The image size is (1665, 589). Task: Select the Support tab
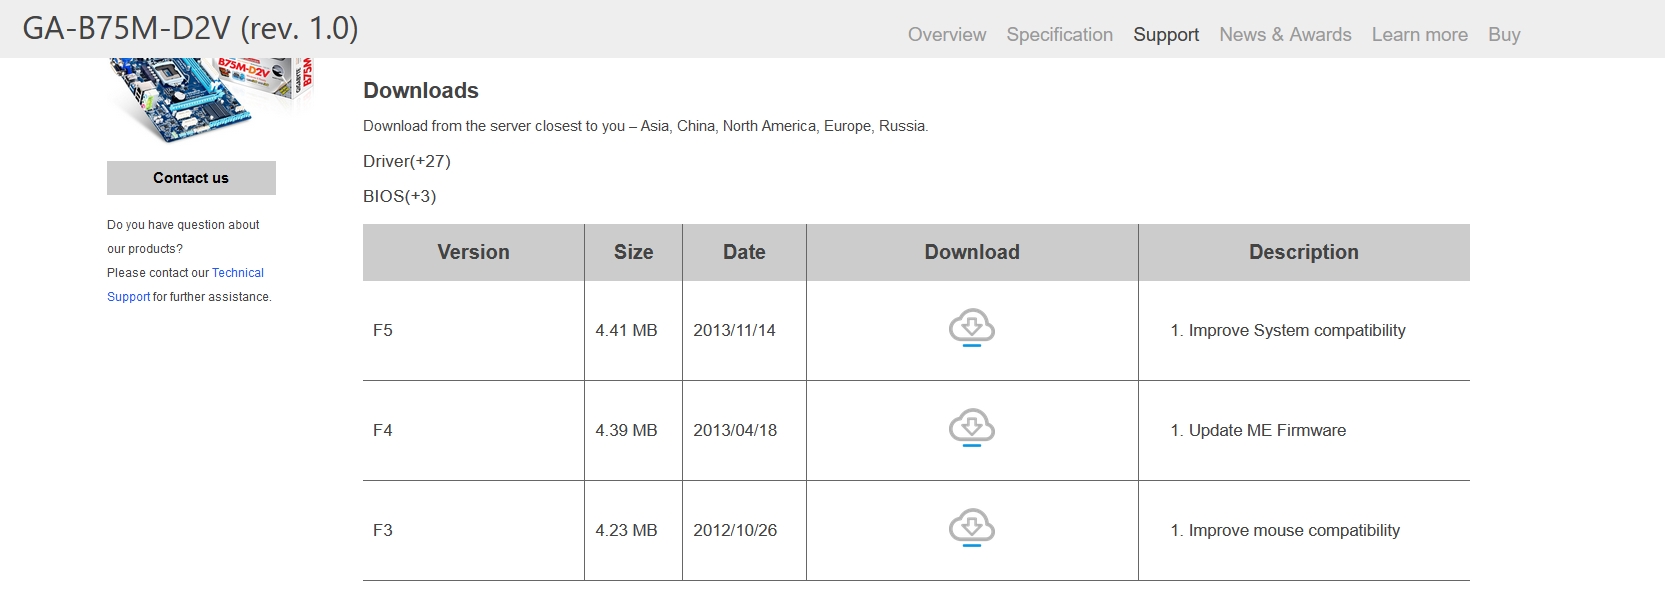coord(1166,34)
